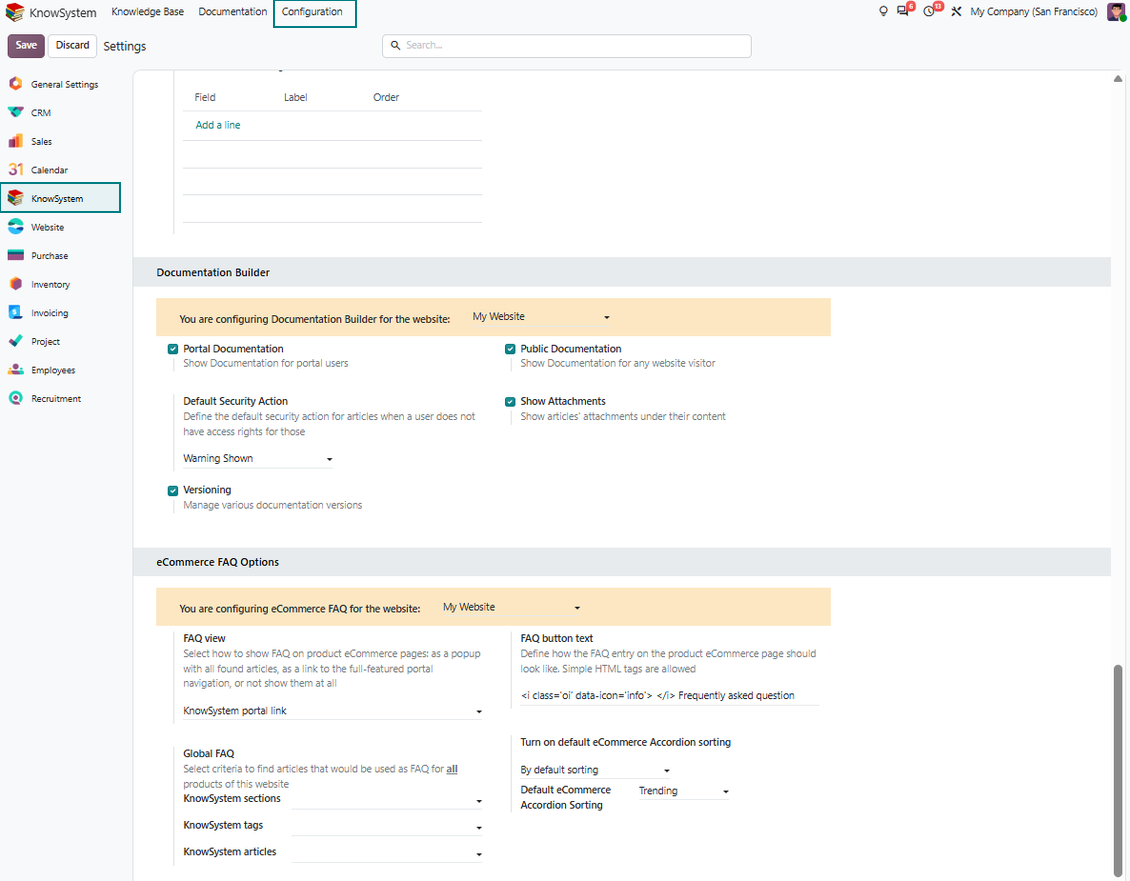The width and height of the screenshot is (1130, 881).
Task: Click the debug tools wrench icon
Action: click(956, 12)
